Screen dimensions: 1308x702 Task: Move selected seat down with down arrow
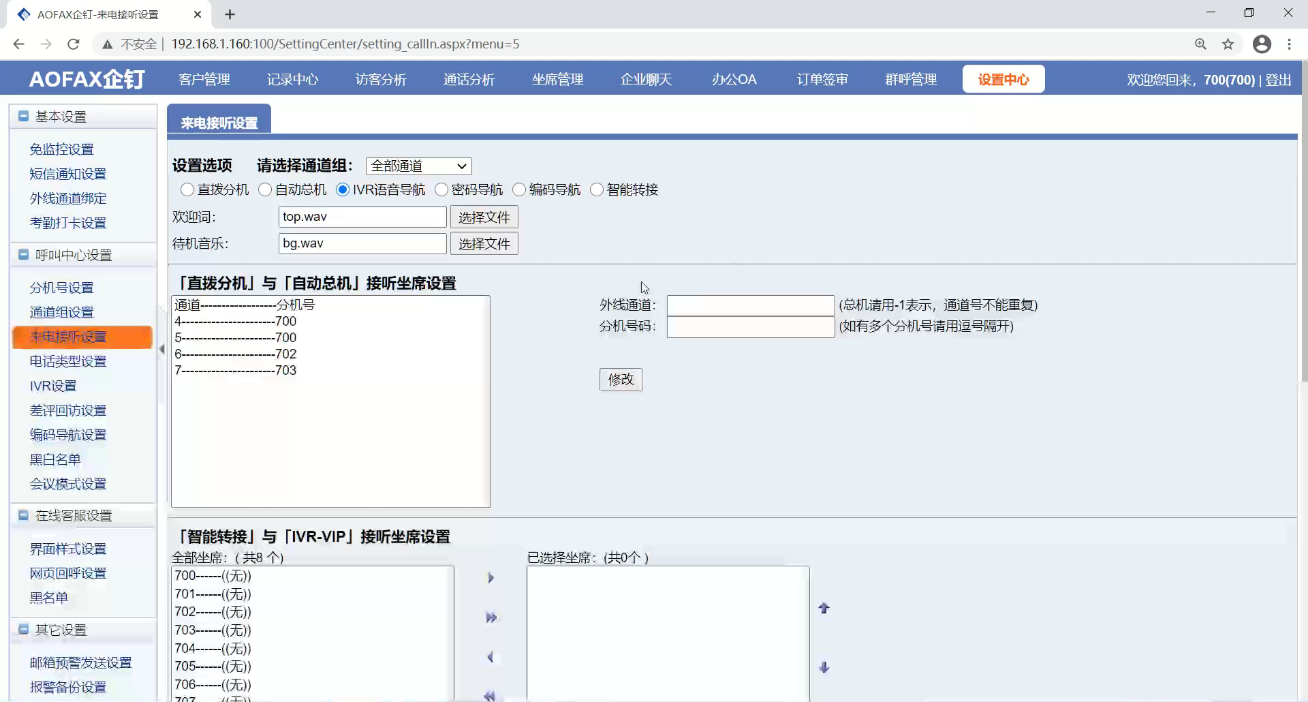point(824,668)
